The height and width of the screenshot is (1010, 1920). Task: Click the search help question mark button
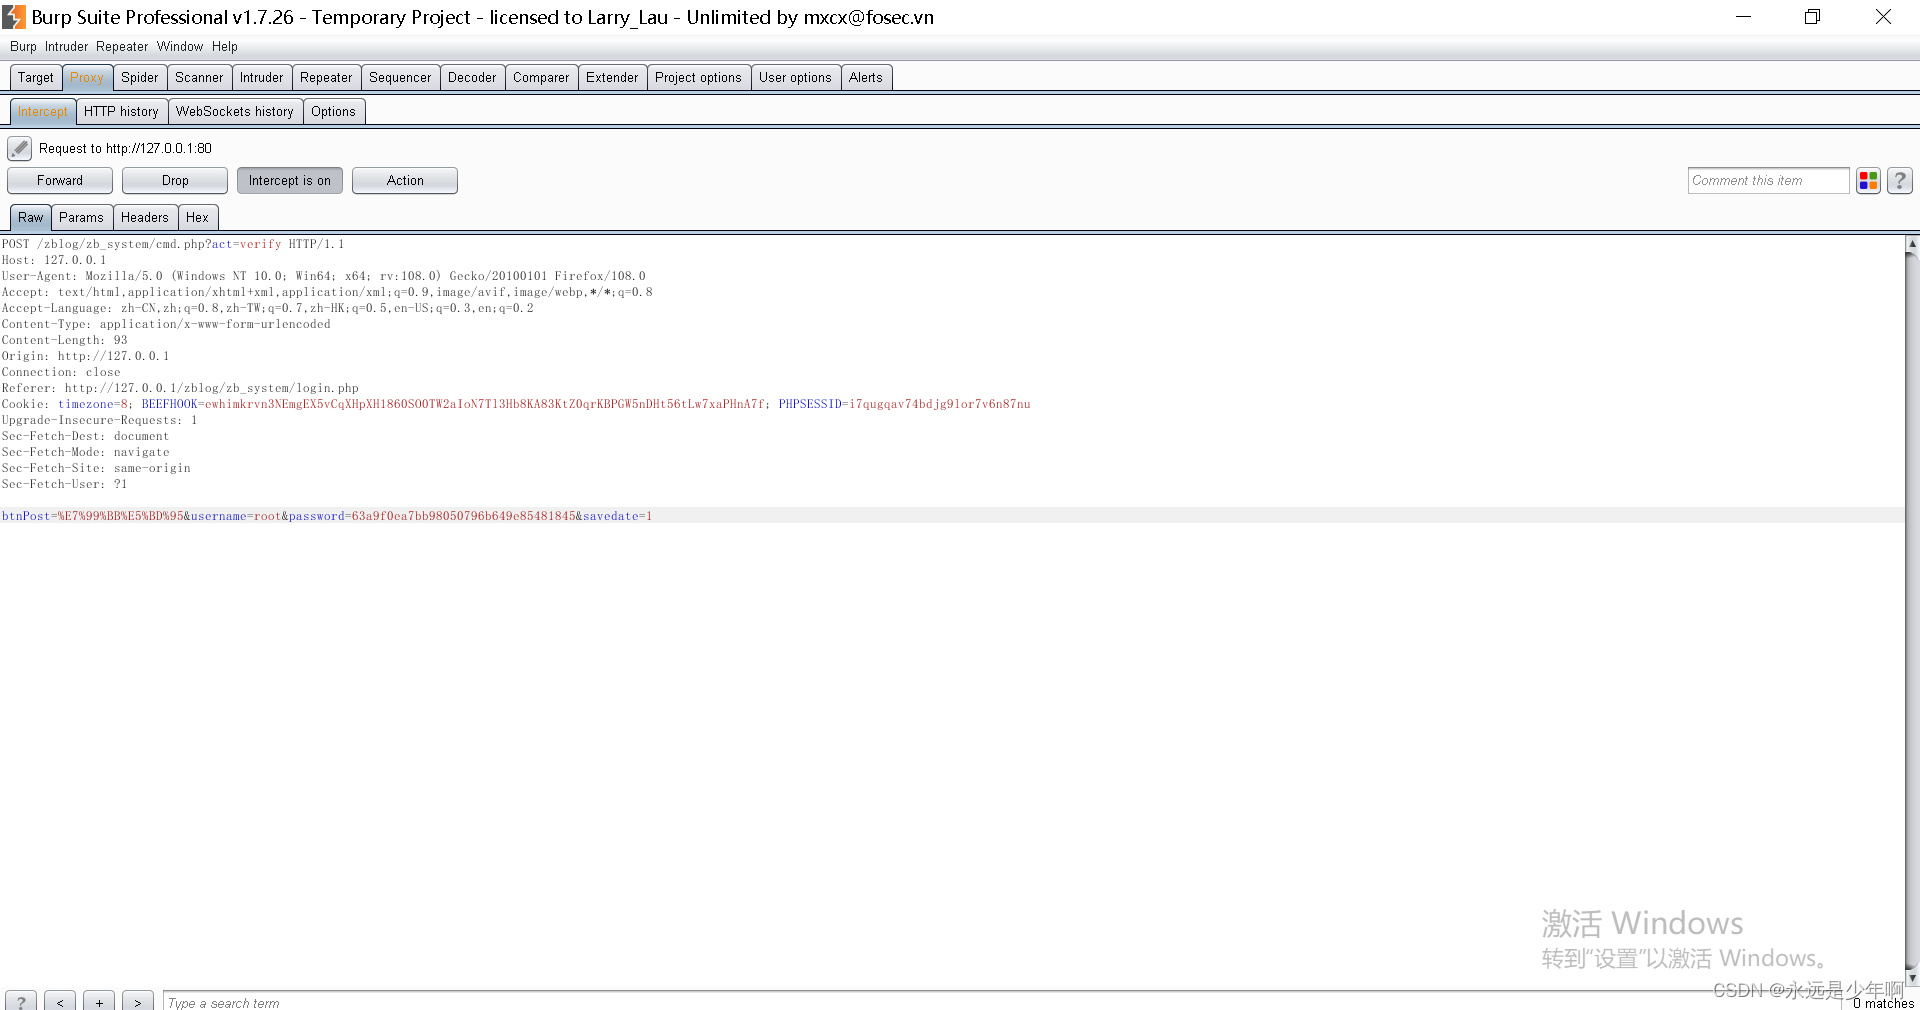coord(21,1001)
